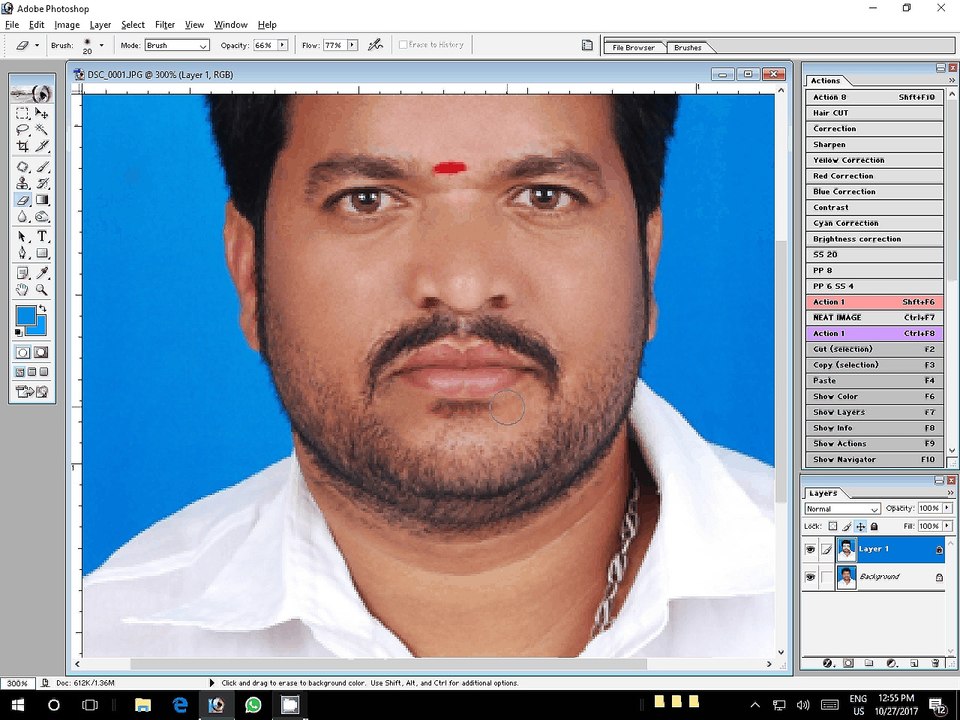Run the Brightness correction action
Screen dimensions: 960x720
pyautogui.click(x=874, y=239)
